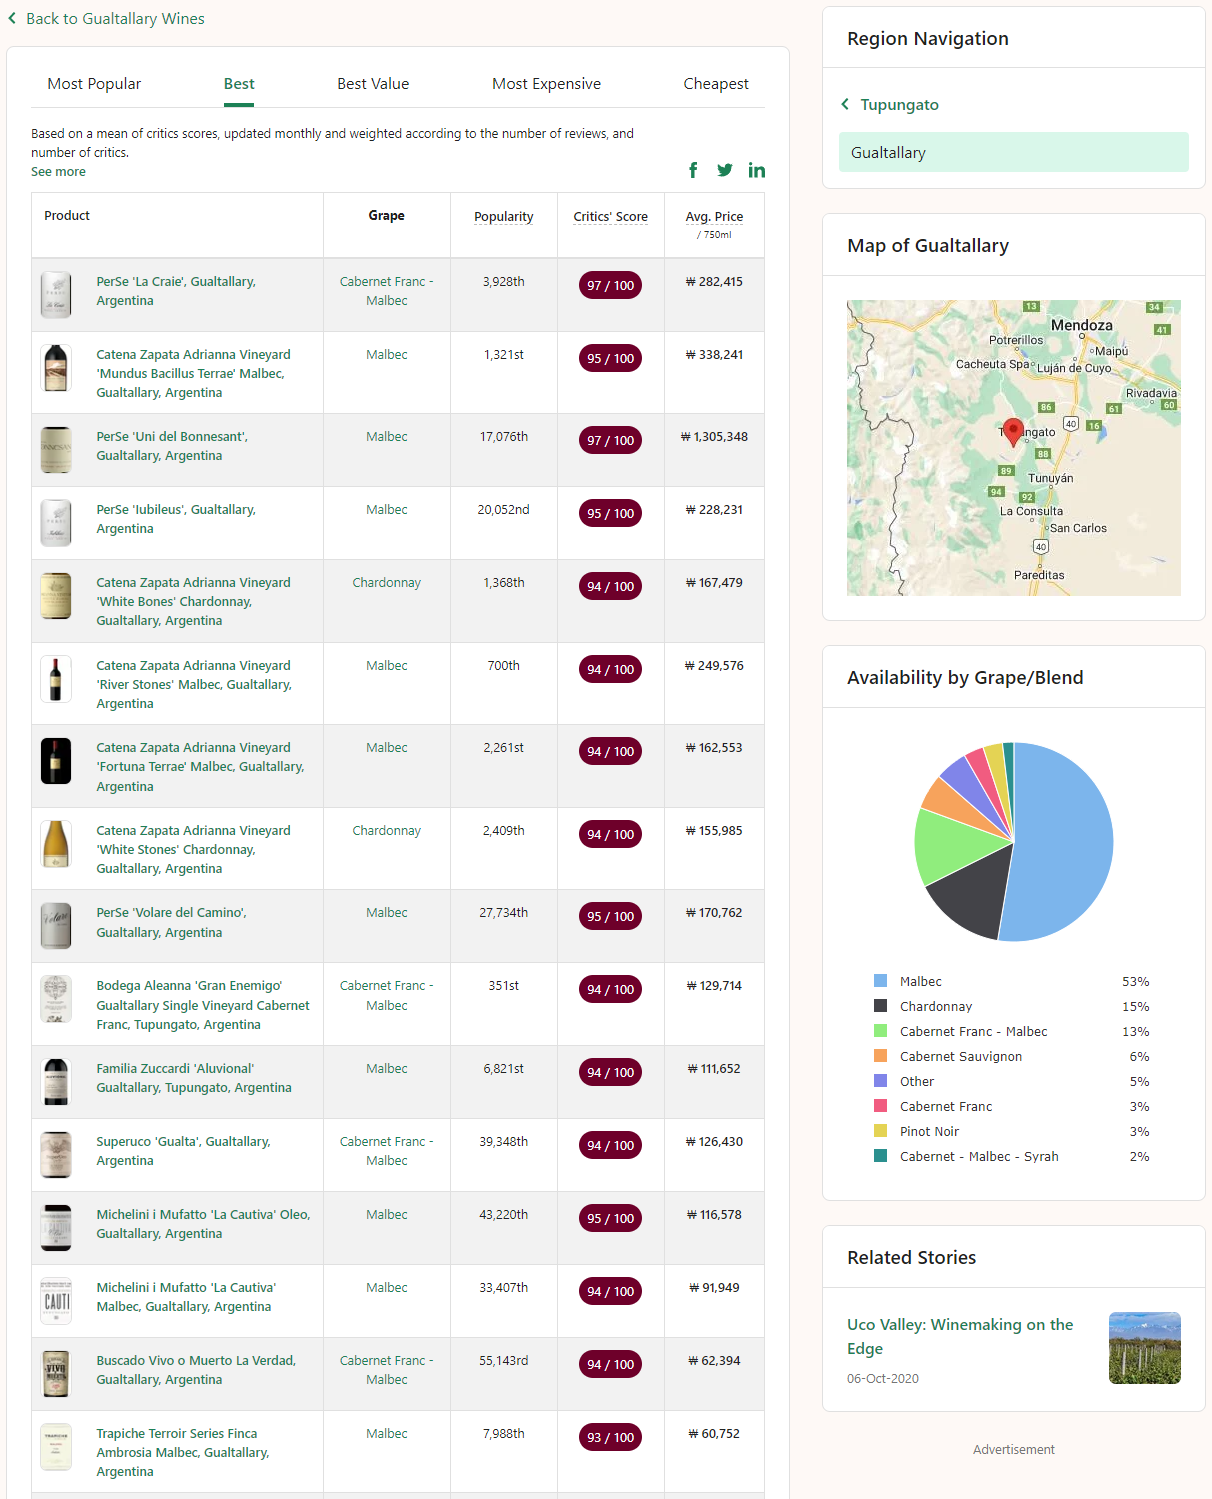This screenshot has height=1499, width=1212.
Task: Click the chevron next to Tupungato
Action: pyautogui.click(x=845, y=104)
